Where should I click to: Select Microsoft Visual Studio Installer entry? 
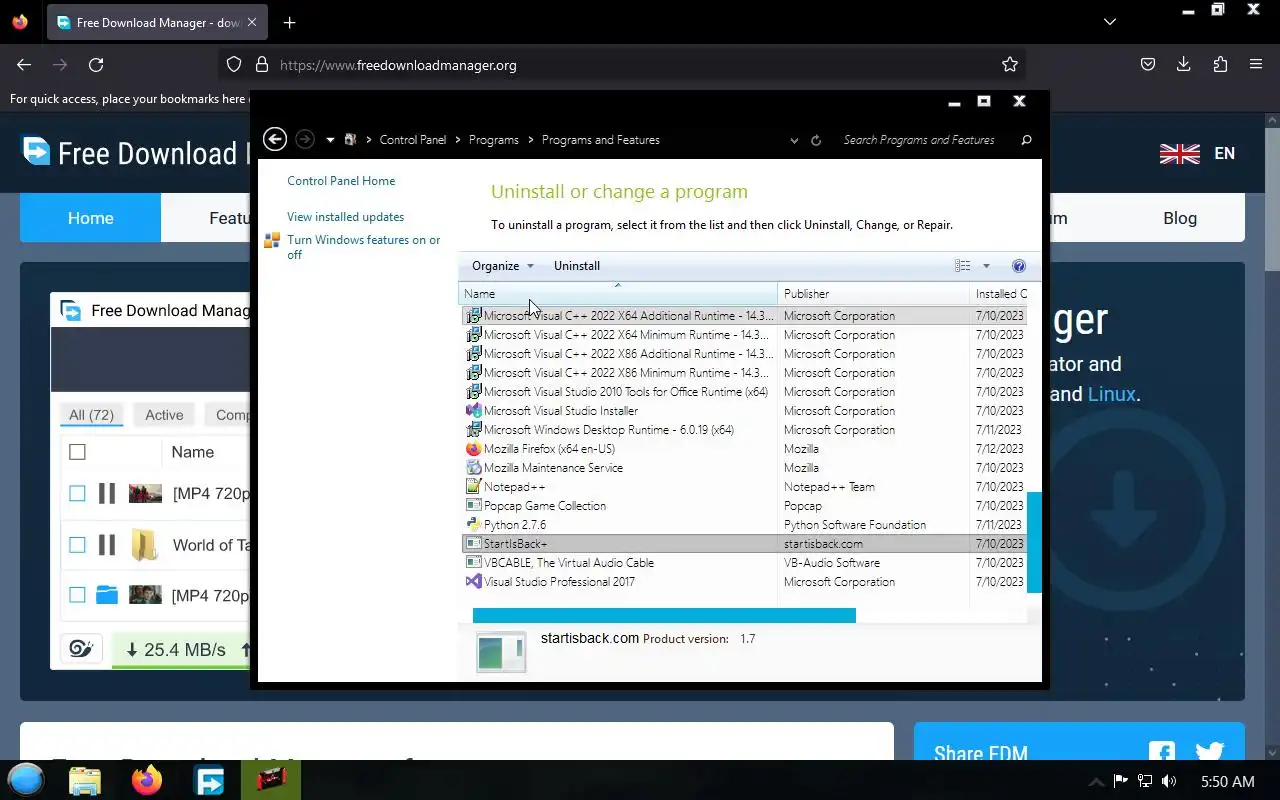pyautogui.click(x=744, y=411)
